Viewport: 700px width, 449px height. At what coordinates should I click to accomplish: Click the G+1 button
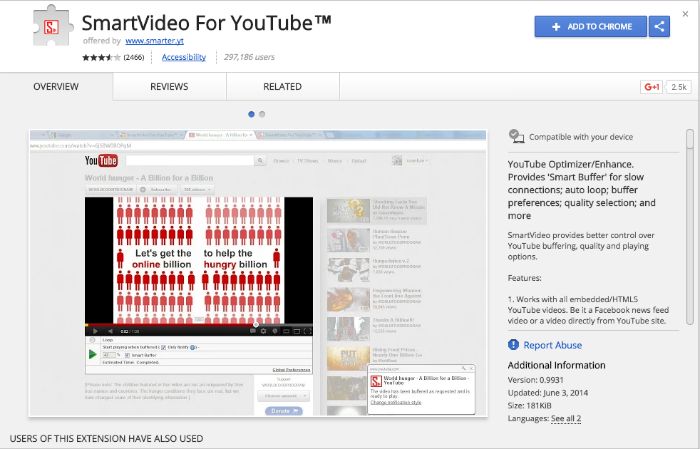651,87
